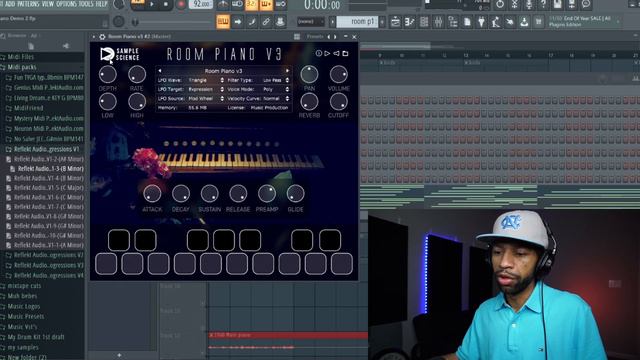
Task: Open the VIEW menu
Action: (x=48, y=4)
